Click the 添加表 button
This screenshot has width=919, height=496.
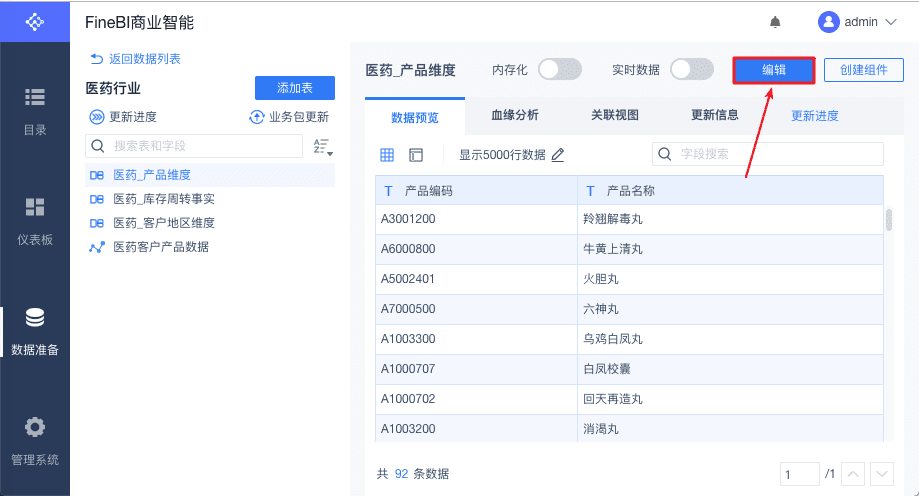point(295,88)
